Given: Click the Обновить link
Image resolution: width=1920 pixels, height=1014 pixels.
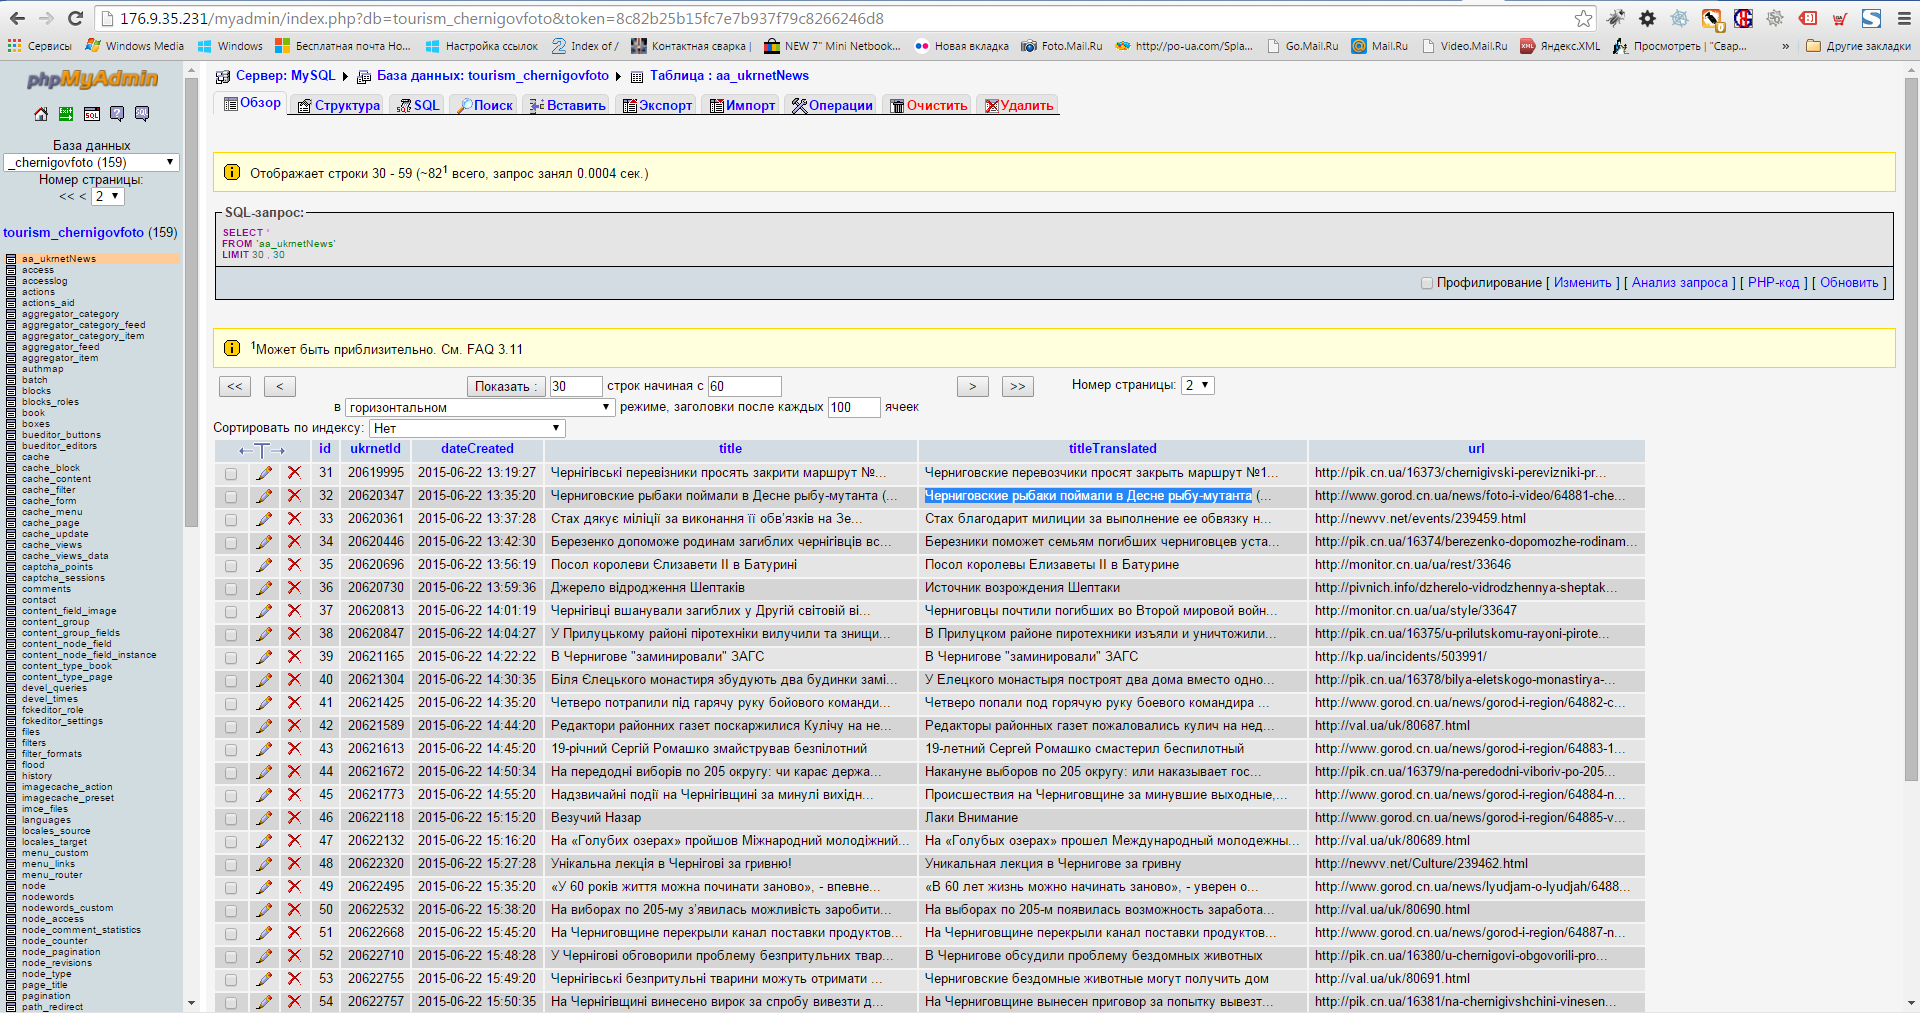Looking at the screenshot, I should (x=1849, y=283).
